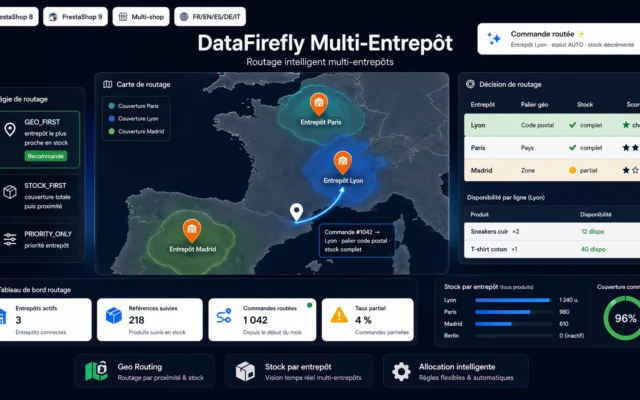Click the globe icon in language badge
The image size is (640, 400).
tap(184, 17)
